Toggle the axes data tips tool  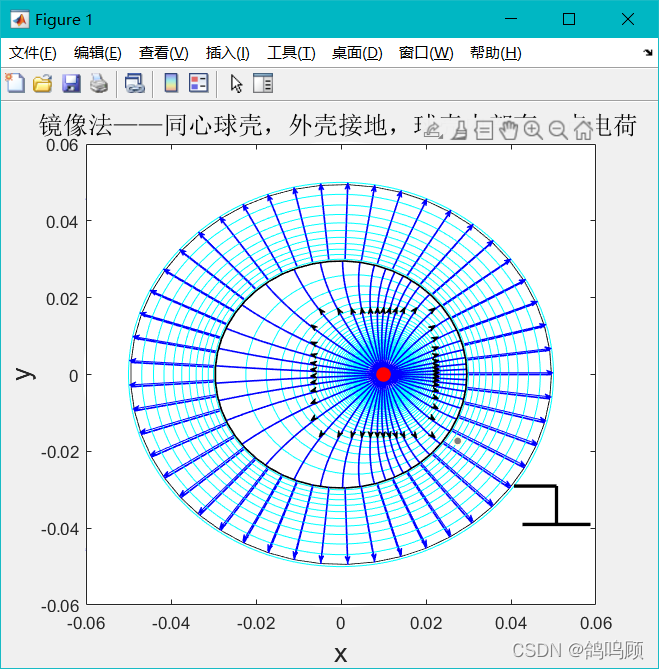(484, 130)
